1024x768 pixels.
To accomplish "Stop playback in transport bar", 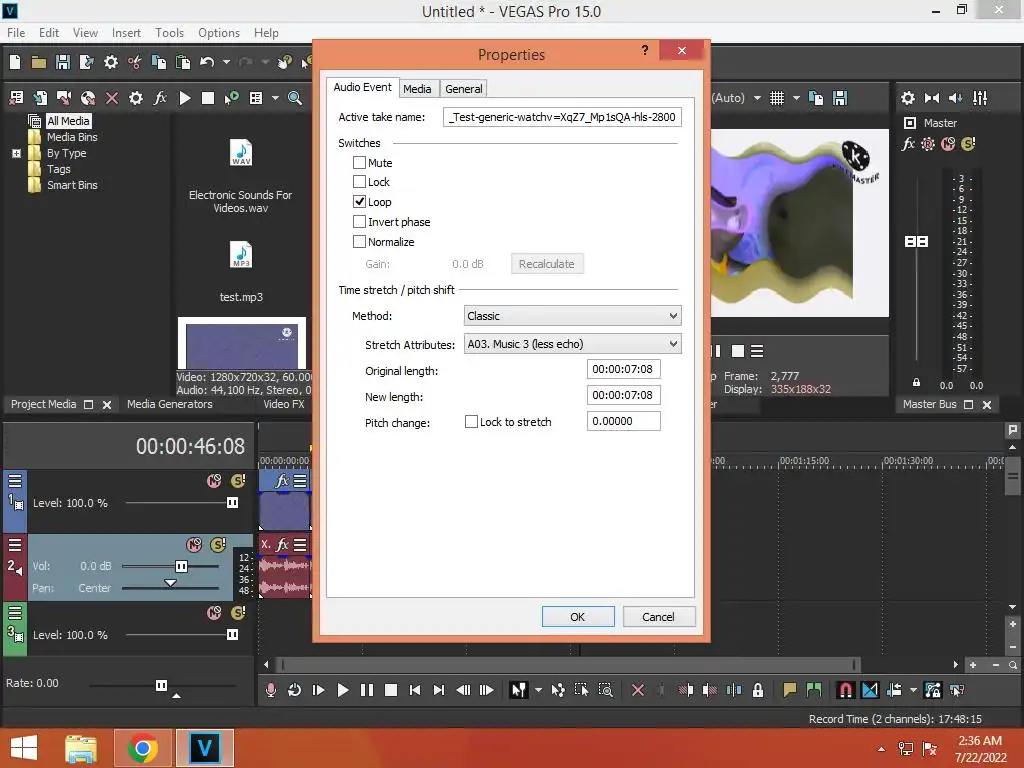I will click(x=391, y=690).
